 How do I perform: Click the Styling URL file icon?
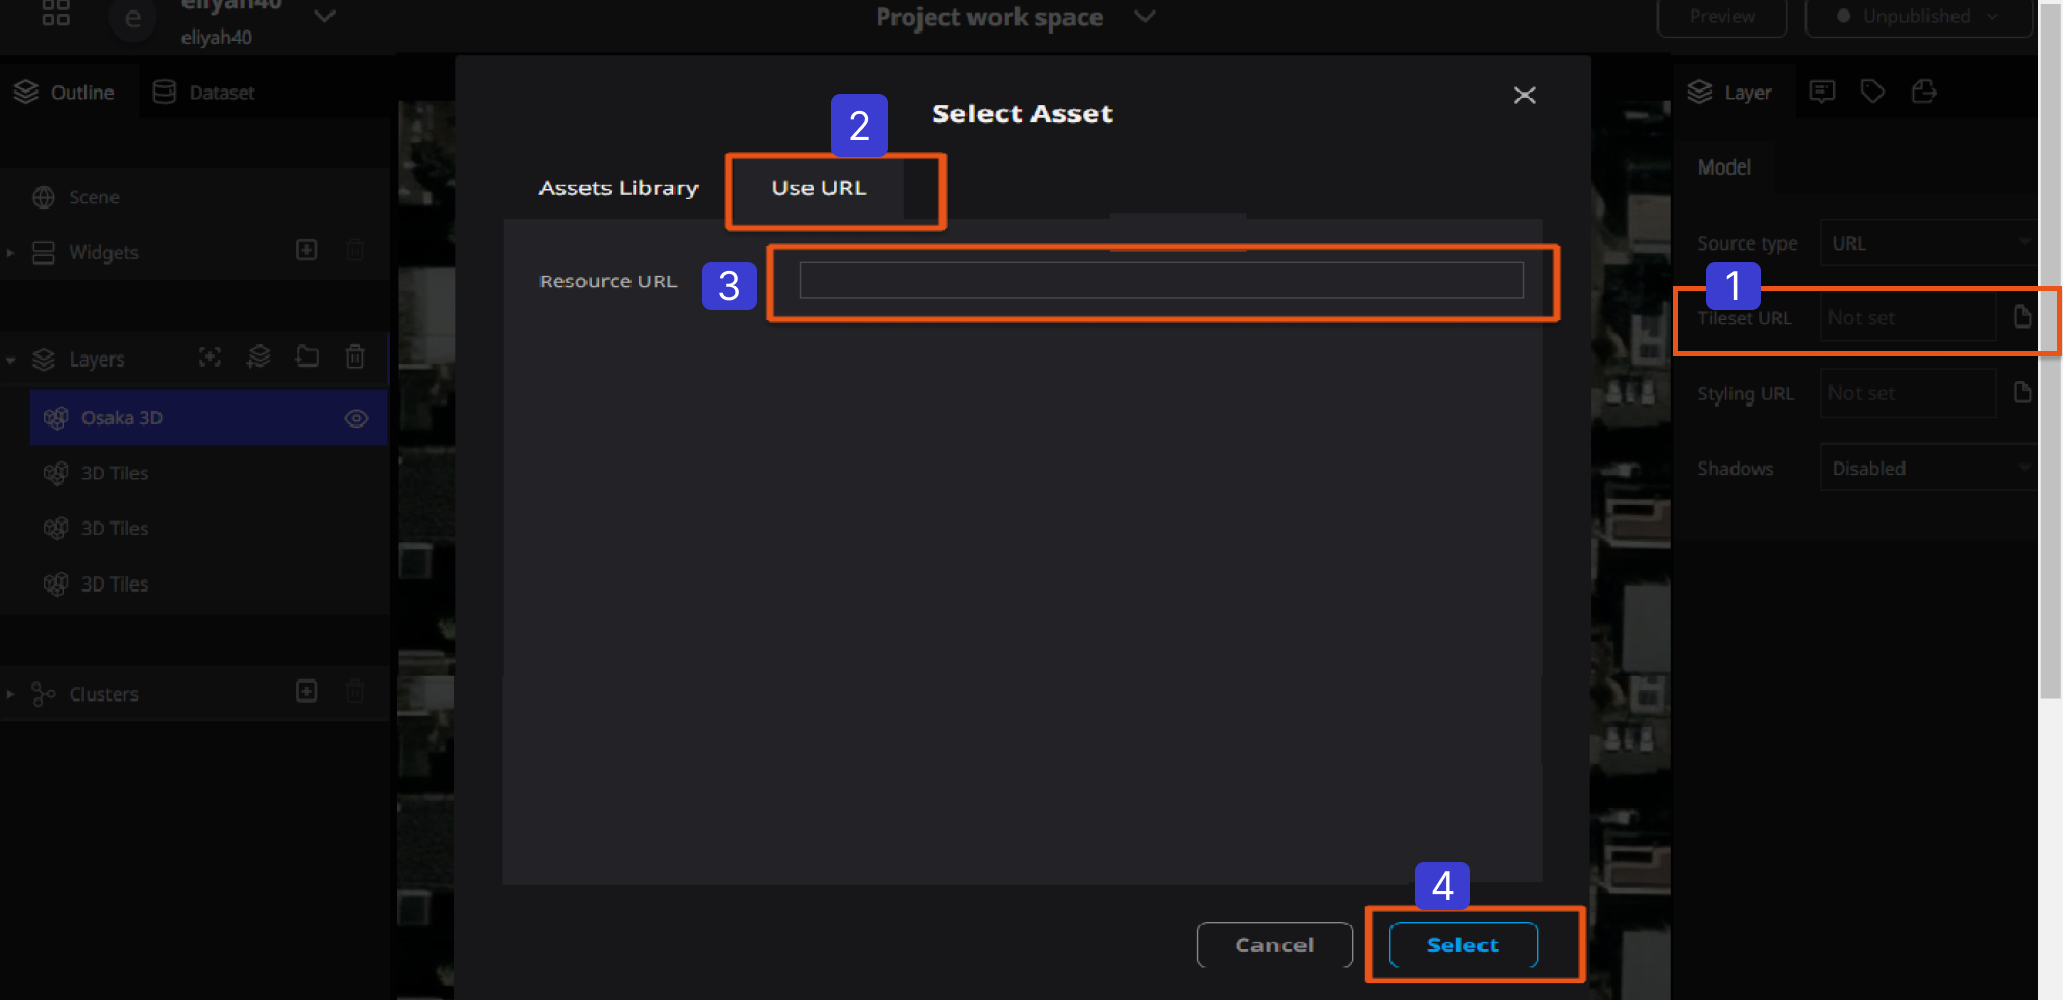coord(2022,392)
